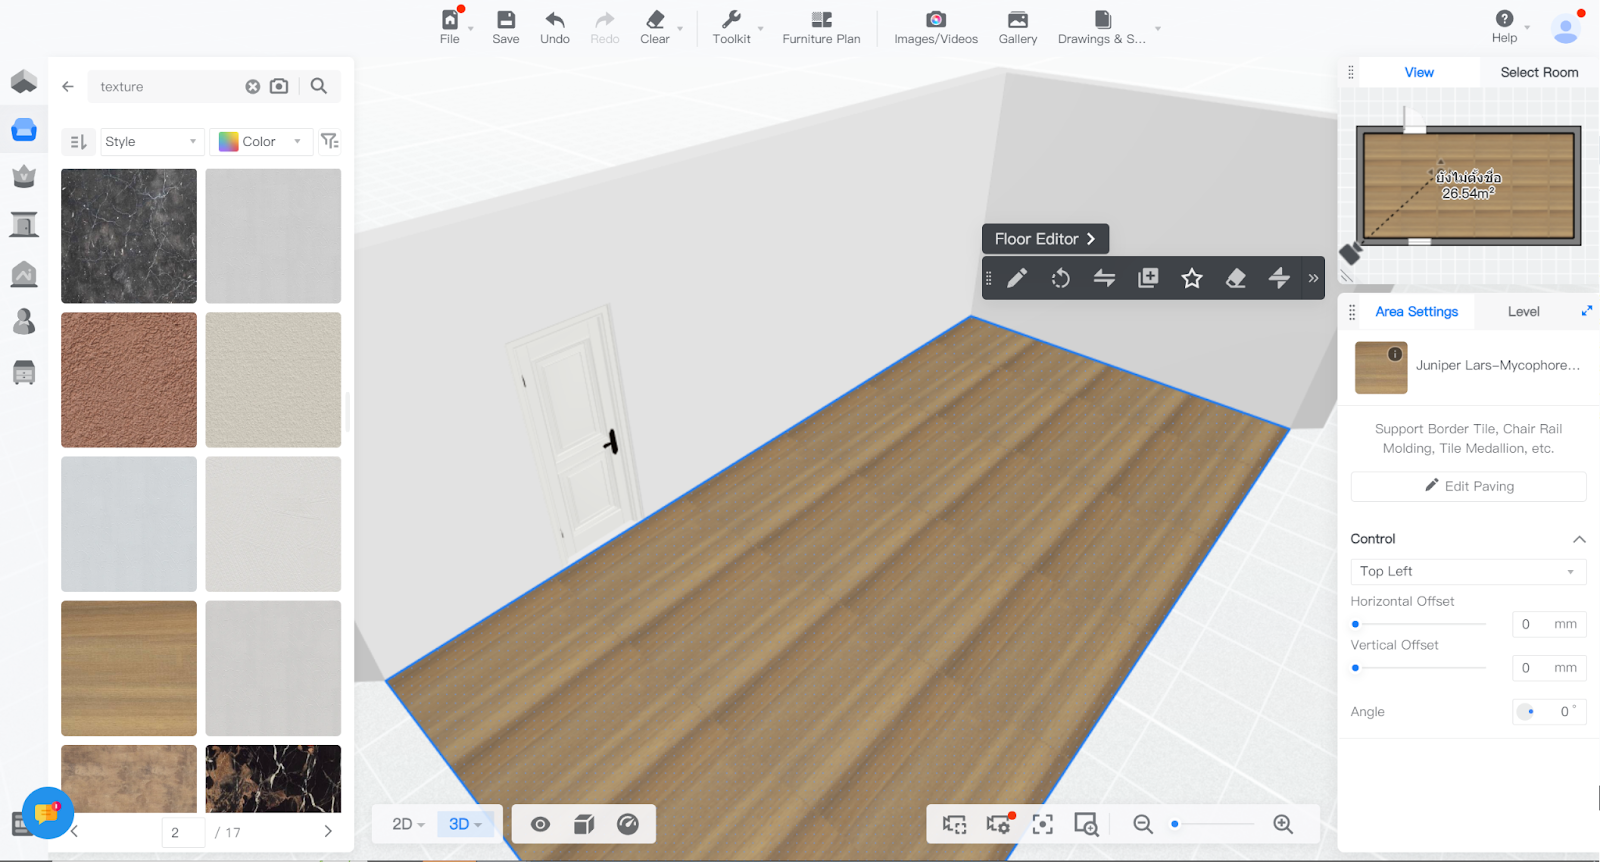Viewport: 1600px width, 862px height.
Task: Toggle the eye visibility button at bottom
Action: (x=540, y=824)
